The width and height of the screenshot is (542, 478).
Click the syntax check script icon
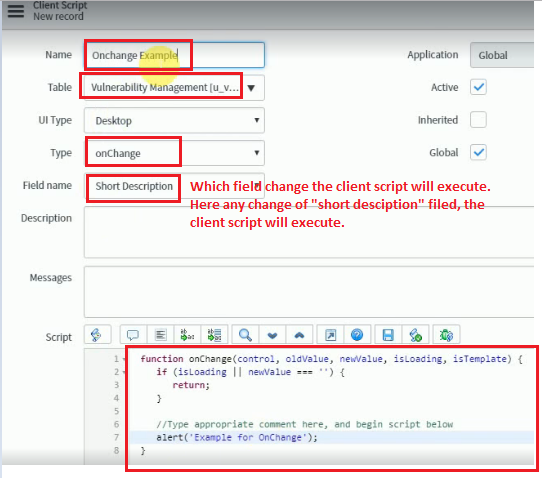click(415, 335)
